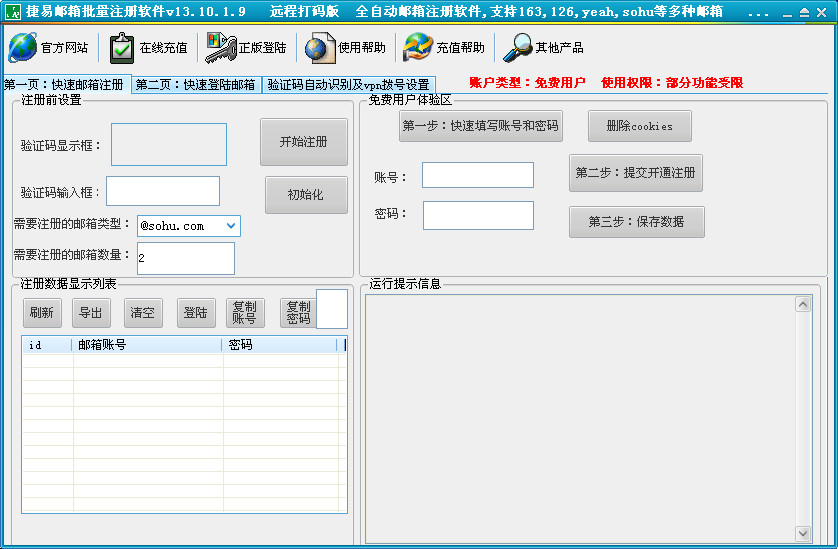Click the 充值帮助 toolbar icon
This screenshot has width=838, height=549.
pos(418,47)
